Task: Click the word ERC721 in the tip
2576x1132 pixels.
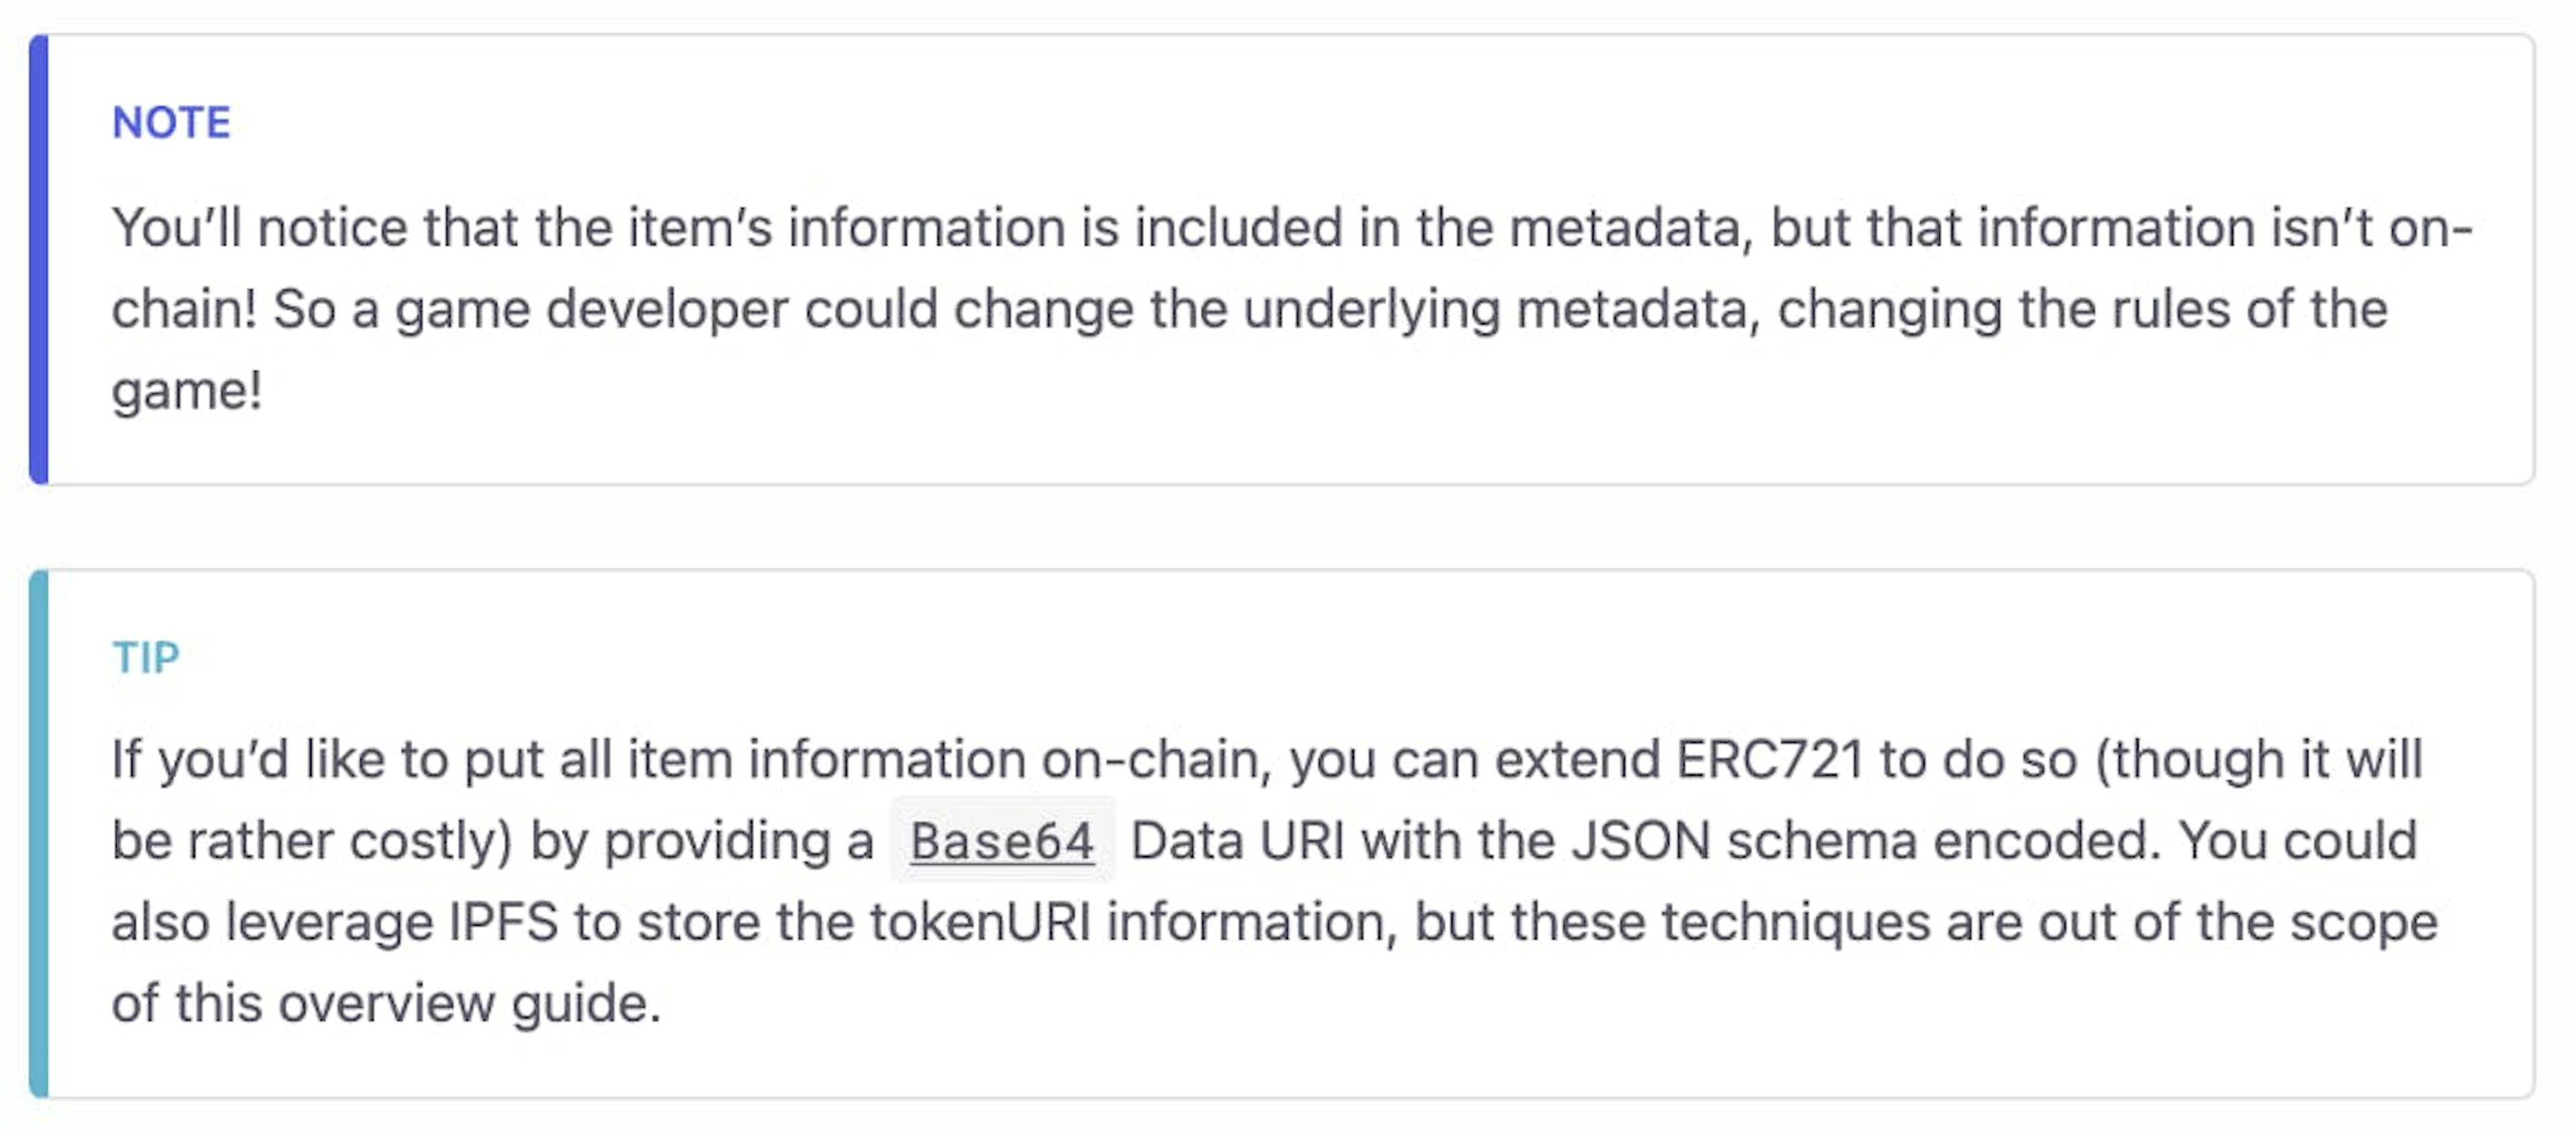Action: click(1769, 759)
